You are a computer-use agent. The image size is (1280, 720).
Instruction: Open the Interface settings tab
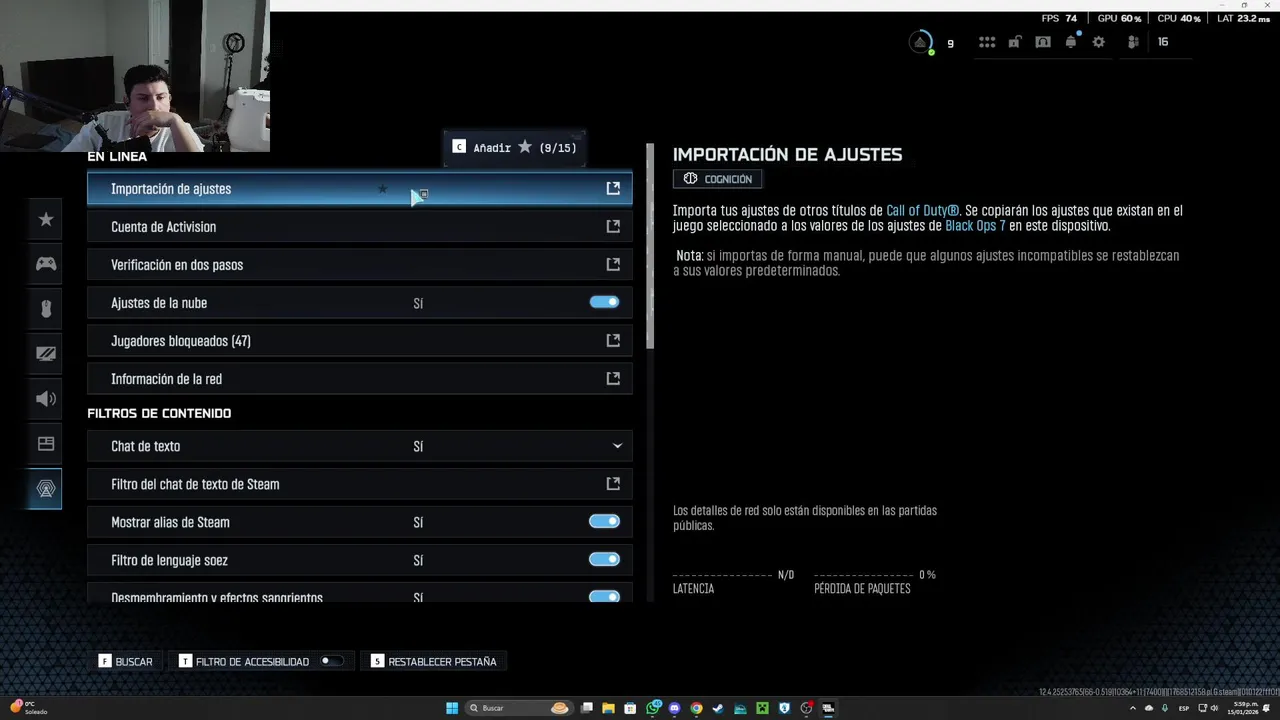pos(45,444)
